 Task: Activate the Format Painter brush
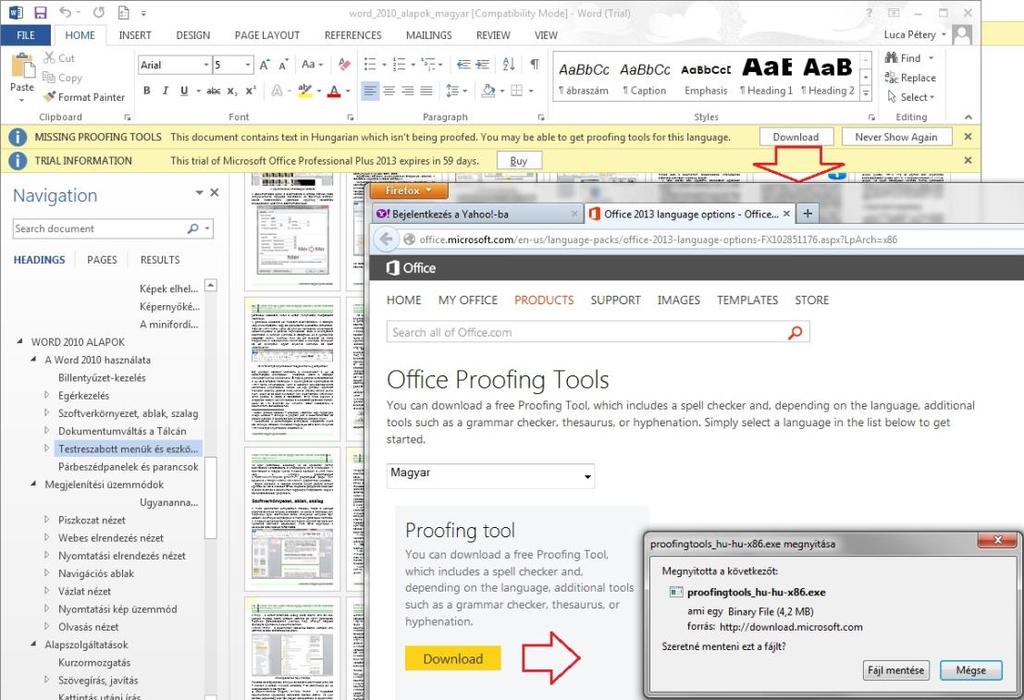tap(84, 97)
